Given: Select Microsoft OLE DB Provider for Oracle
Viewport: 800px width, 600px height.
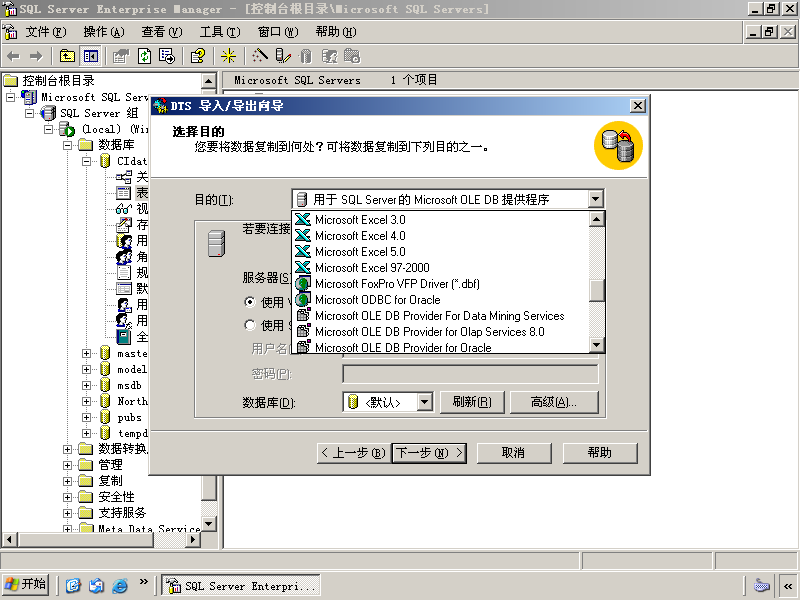Looking at the screenshot, I should pyautogui.click(x=441, y=347).
